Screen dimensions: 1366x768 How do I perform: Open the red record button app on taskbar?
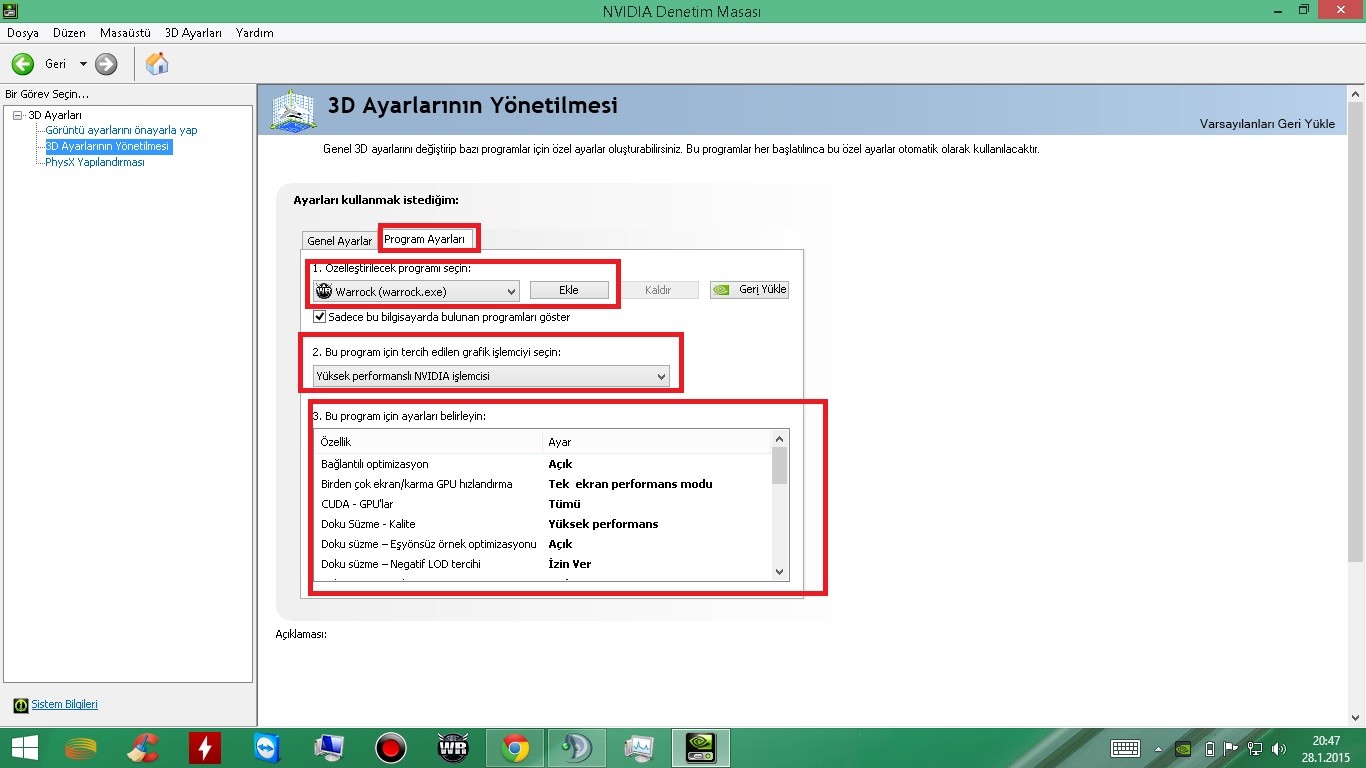(391, 748)
